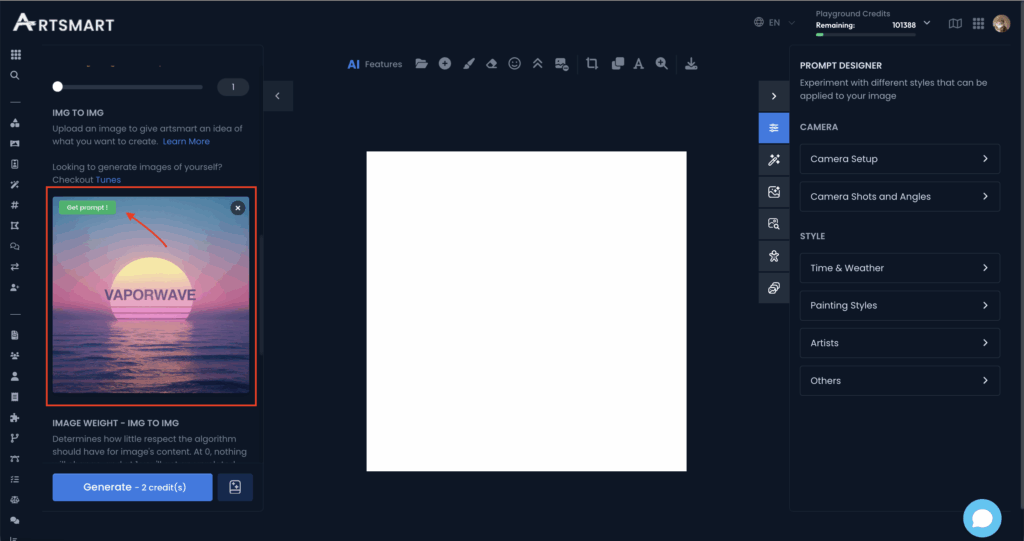This screenshot has width=1024, height=541.
Task: Click the download icon in toolbar
Action: coord(691,64)
